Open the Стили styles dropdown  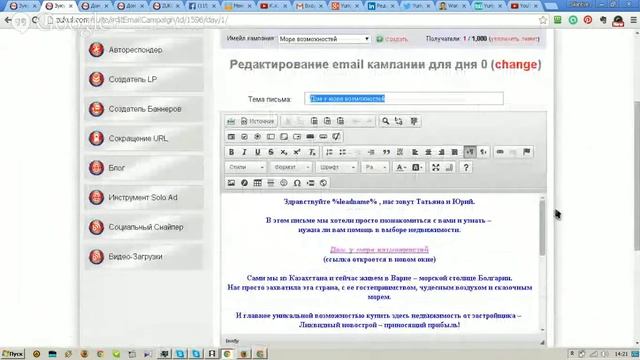[245, 167]
